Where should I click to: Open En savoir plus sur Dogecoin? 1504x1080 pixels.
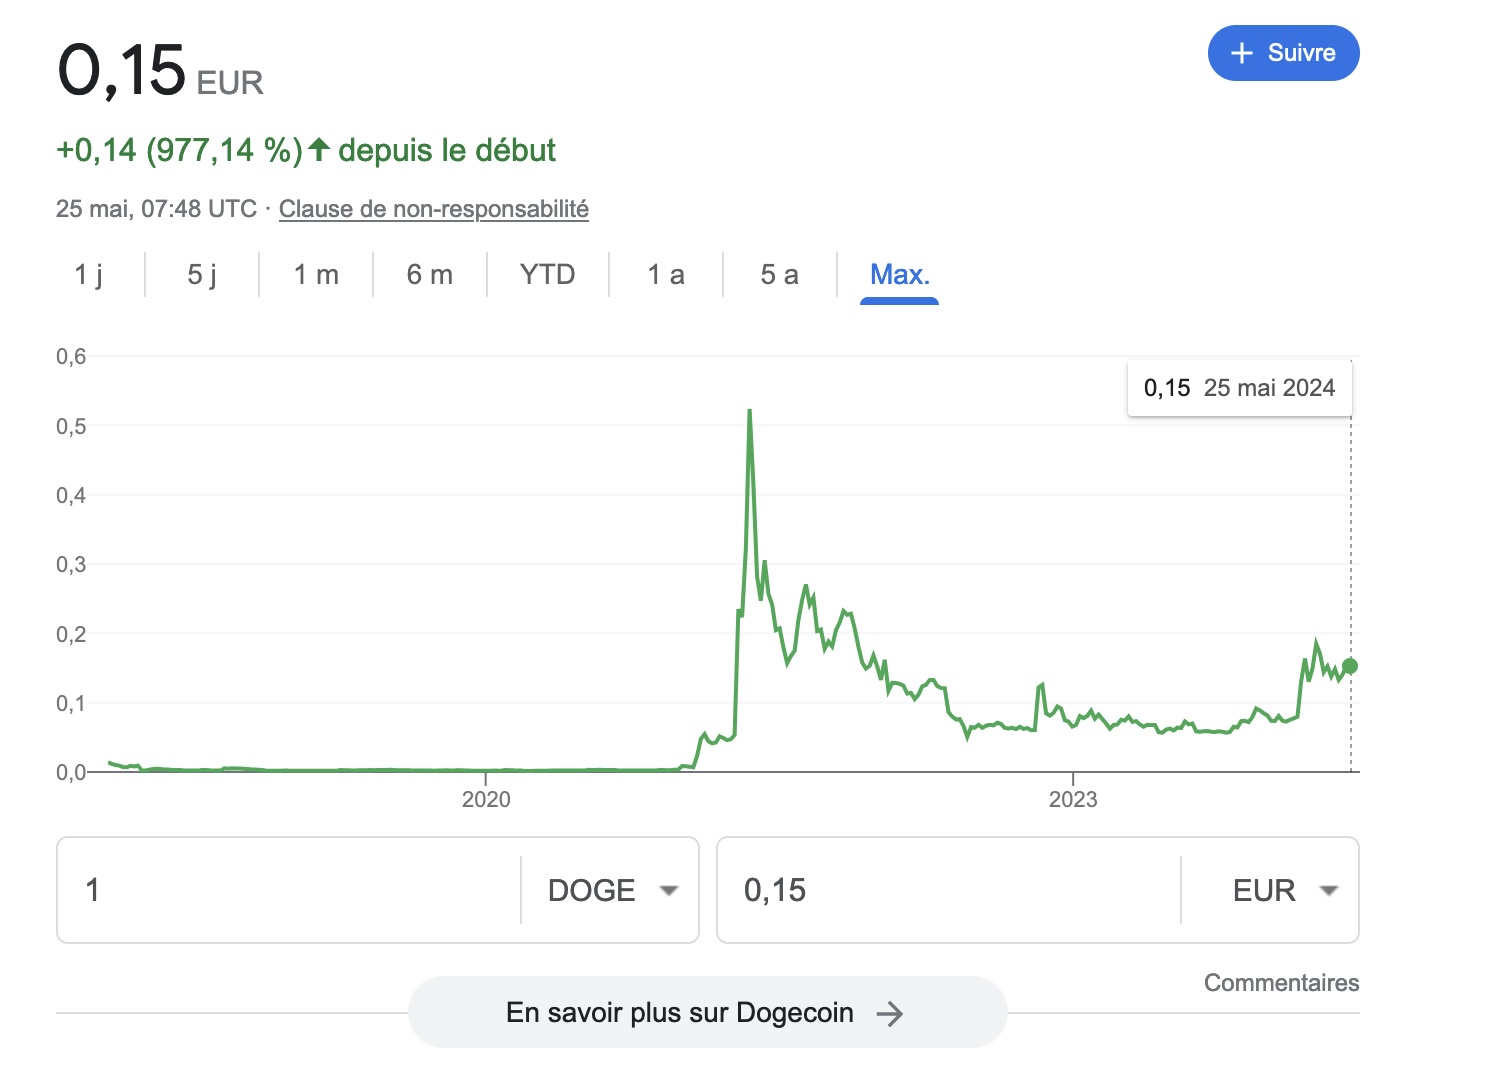point(707,1013)
